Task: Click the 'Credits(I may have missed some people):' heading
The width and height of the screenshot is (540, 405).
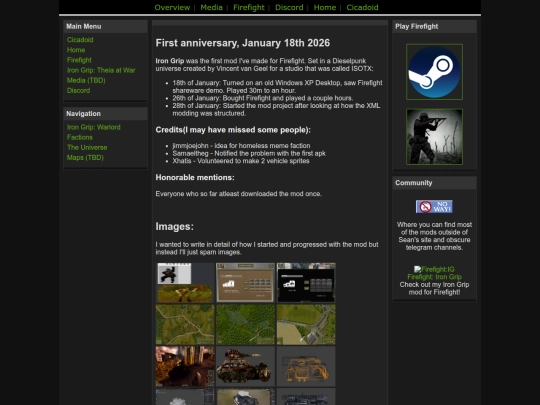Action: point(233,130)
